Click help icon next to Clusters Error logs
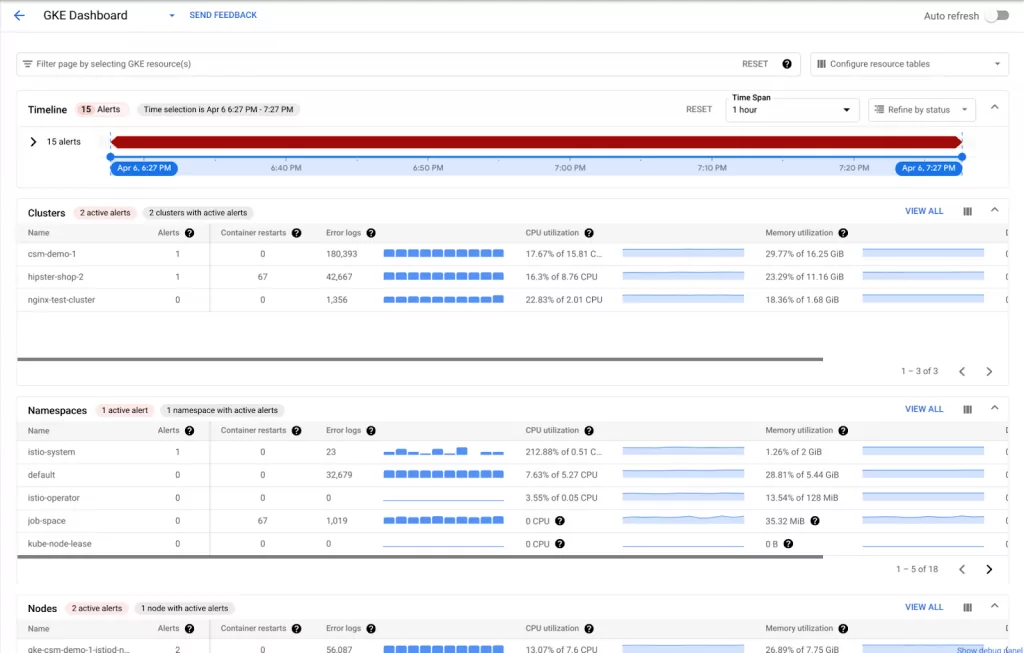The width and height of the screenshot is (1024, 653). click(371, 233)
